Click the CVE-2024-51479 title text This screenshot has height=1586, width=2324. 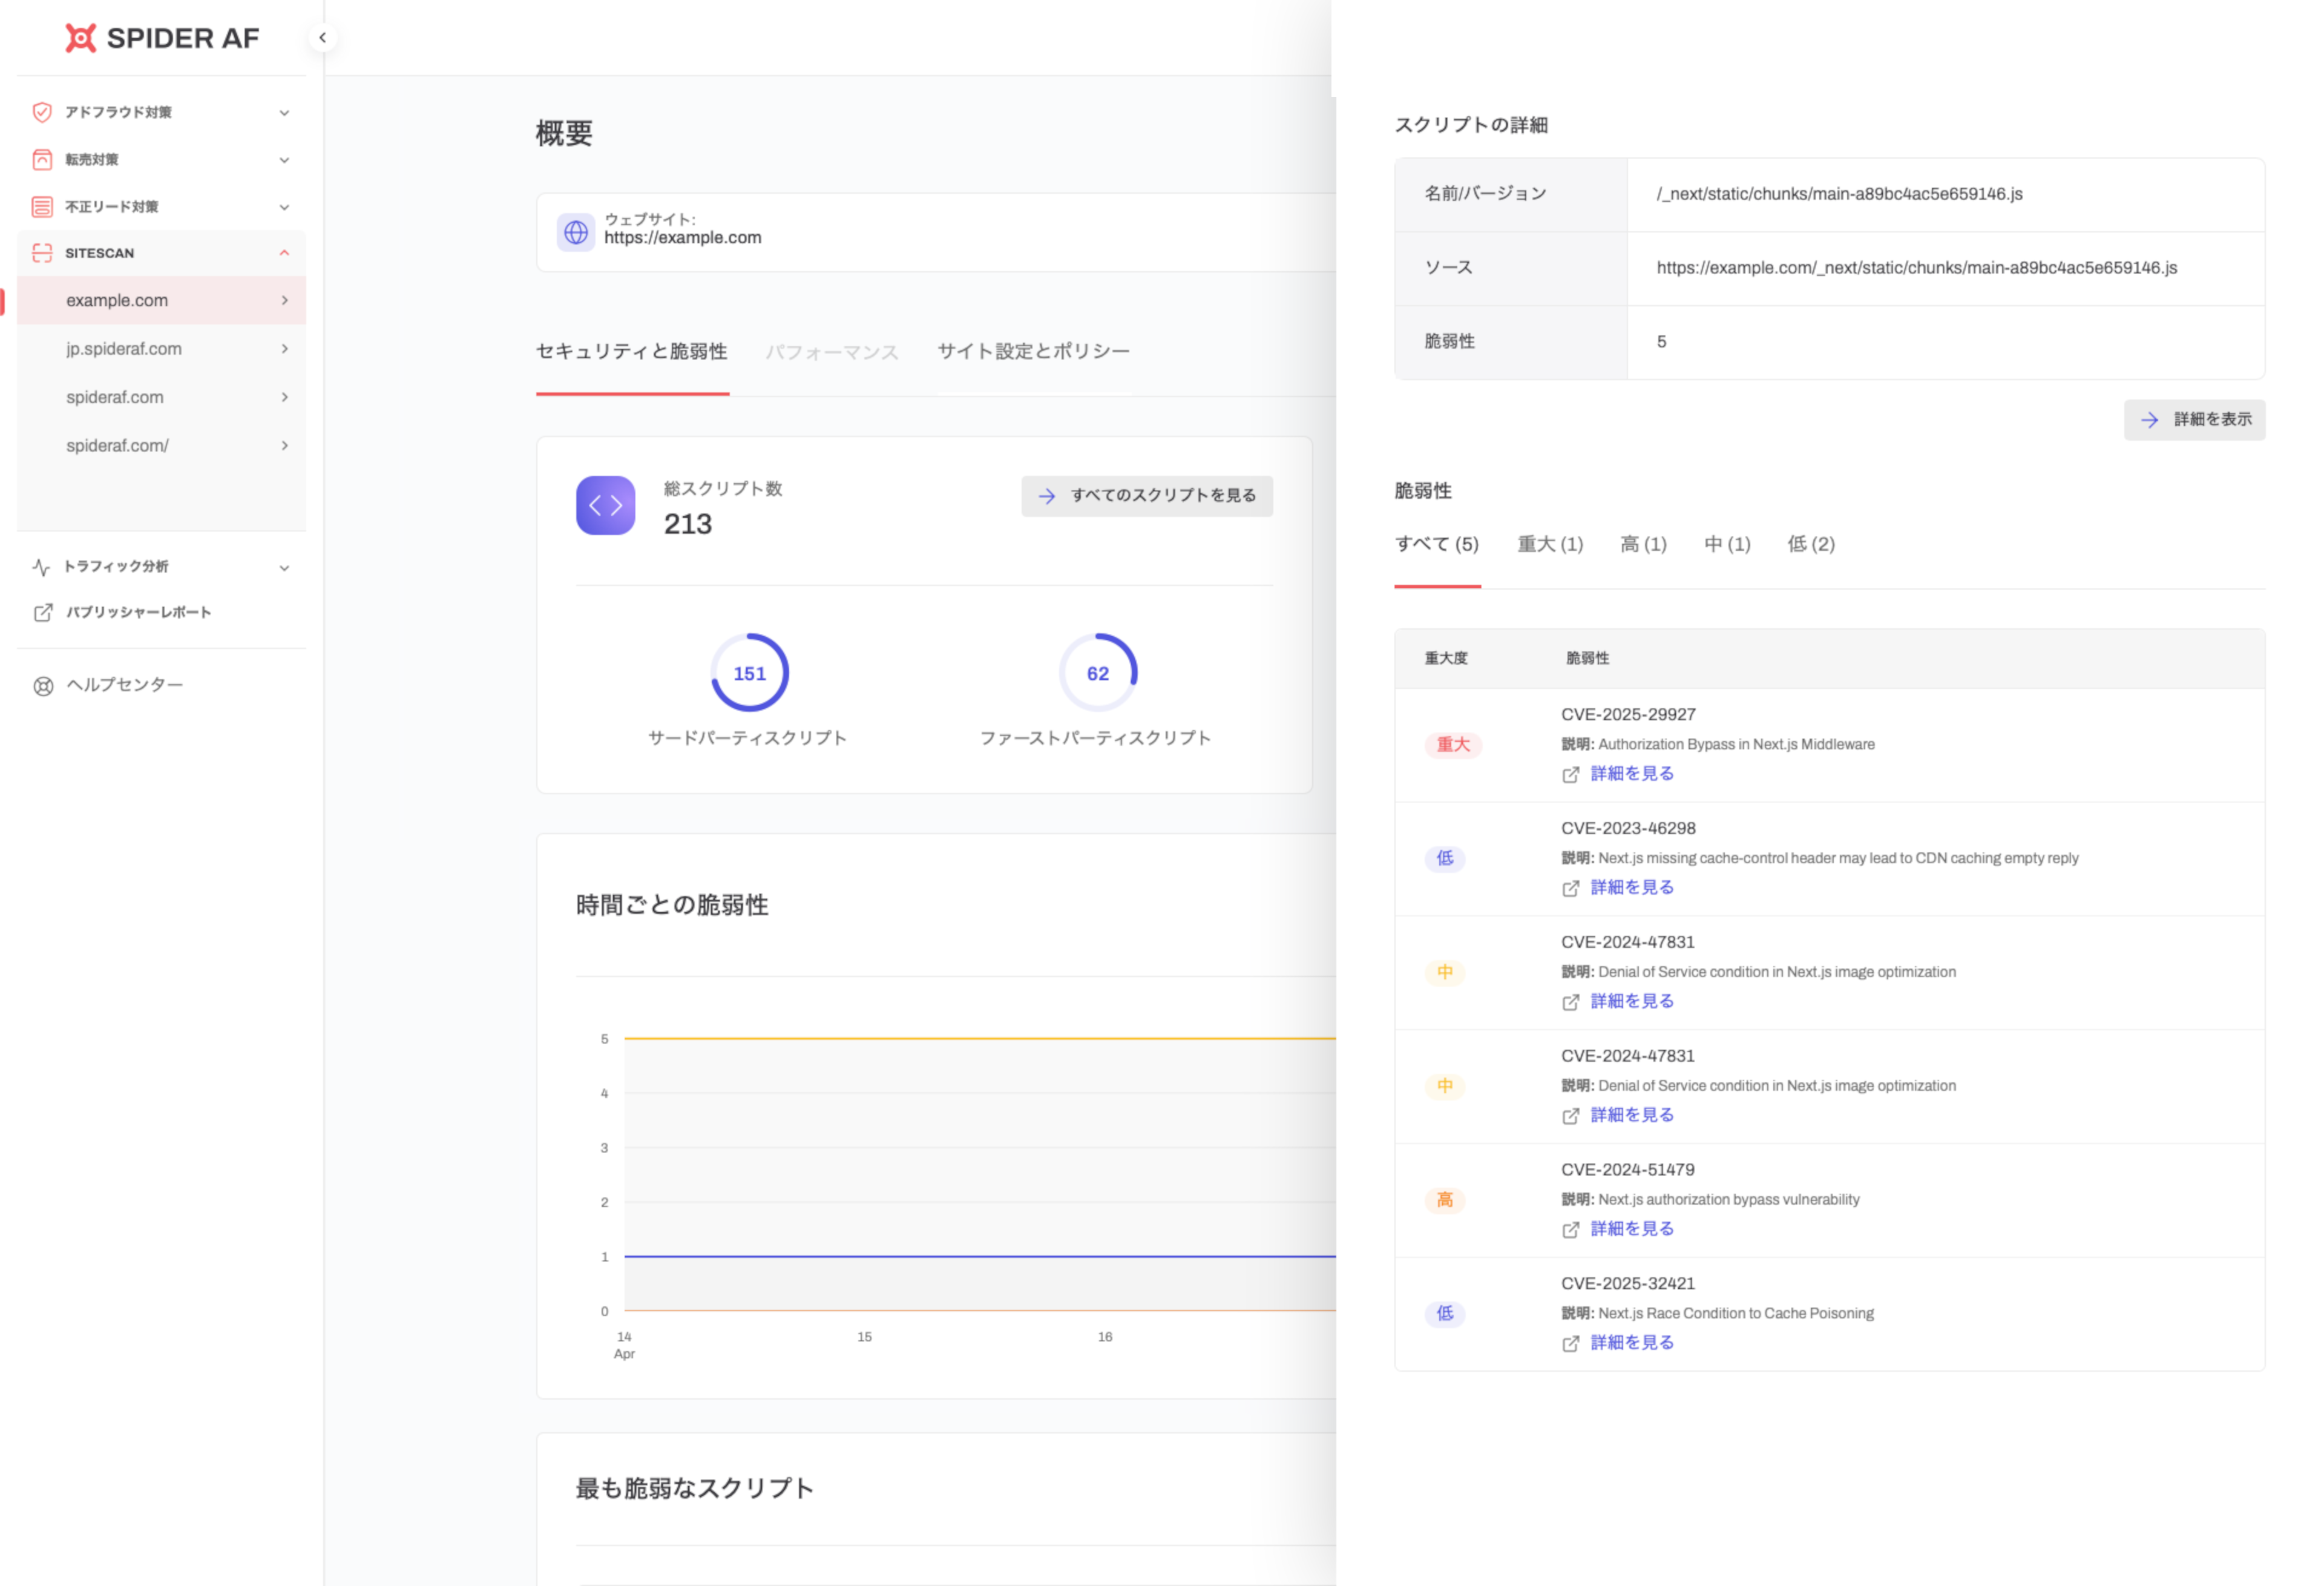(1628, 1170)
